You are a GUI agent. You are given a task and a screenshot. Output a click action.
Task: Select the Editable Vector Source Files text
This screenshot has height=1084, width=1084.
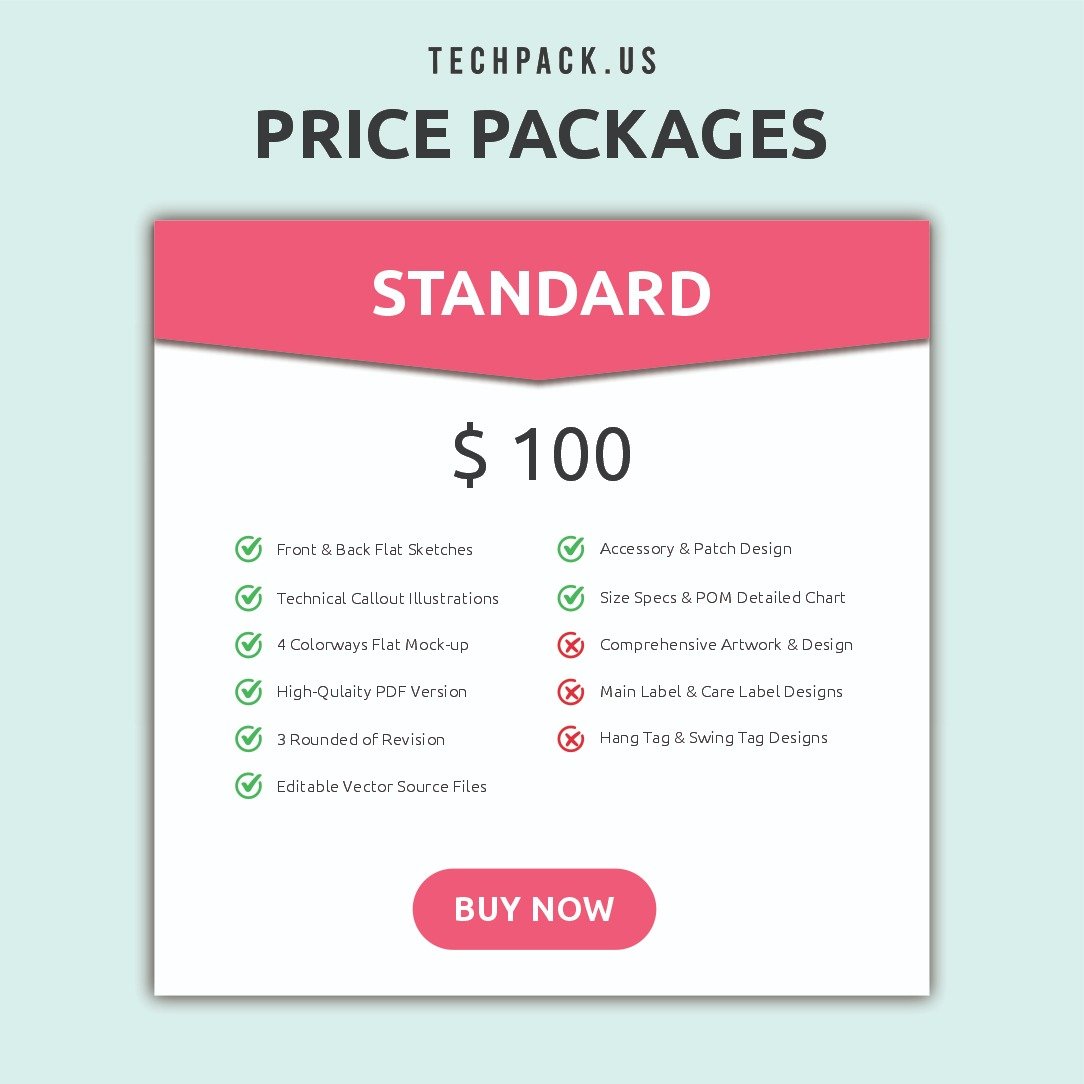click(x=382, y=786)
